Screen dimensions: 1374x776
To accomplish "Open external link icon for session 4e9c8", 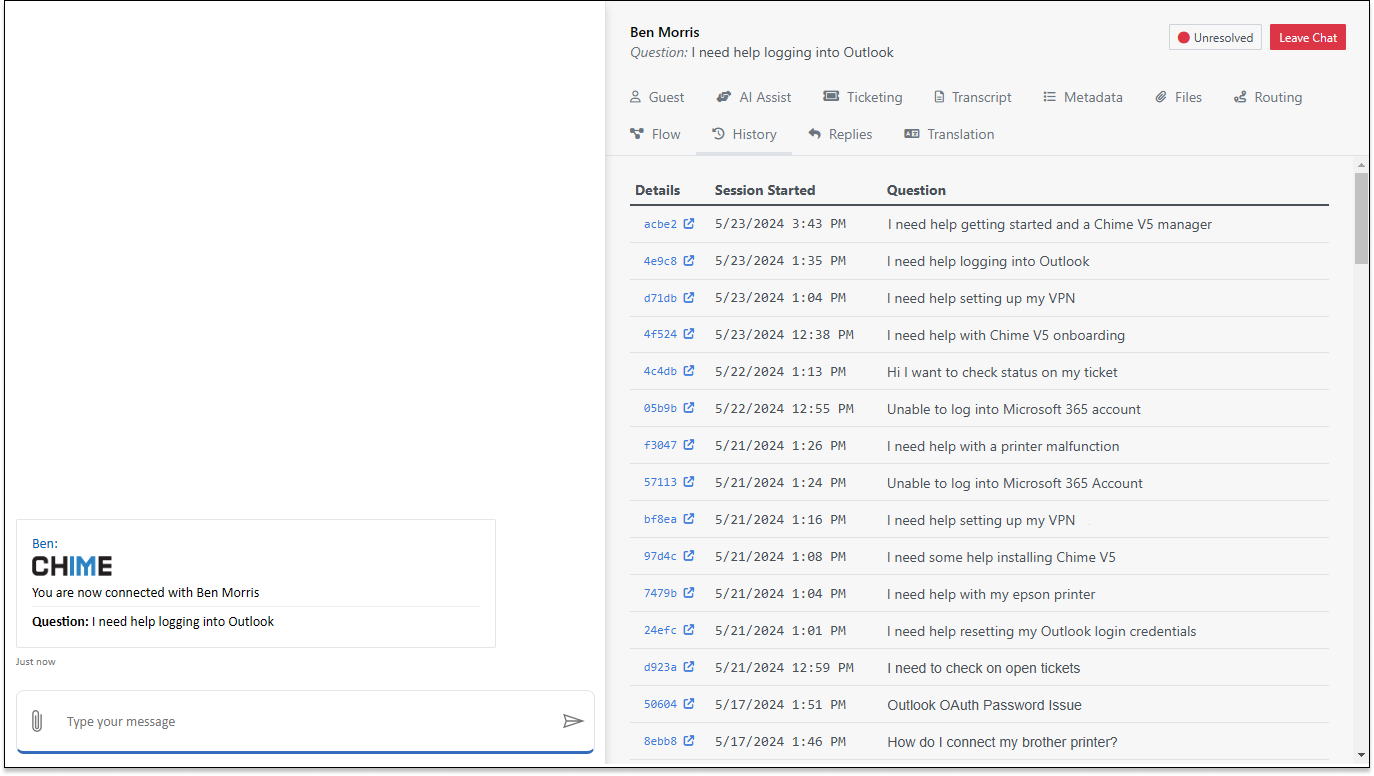I will pyautogui.click(x=689, y=261).
